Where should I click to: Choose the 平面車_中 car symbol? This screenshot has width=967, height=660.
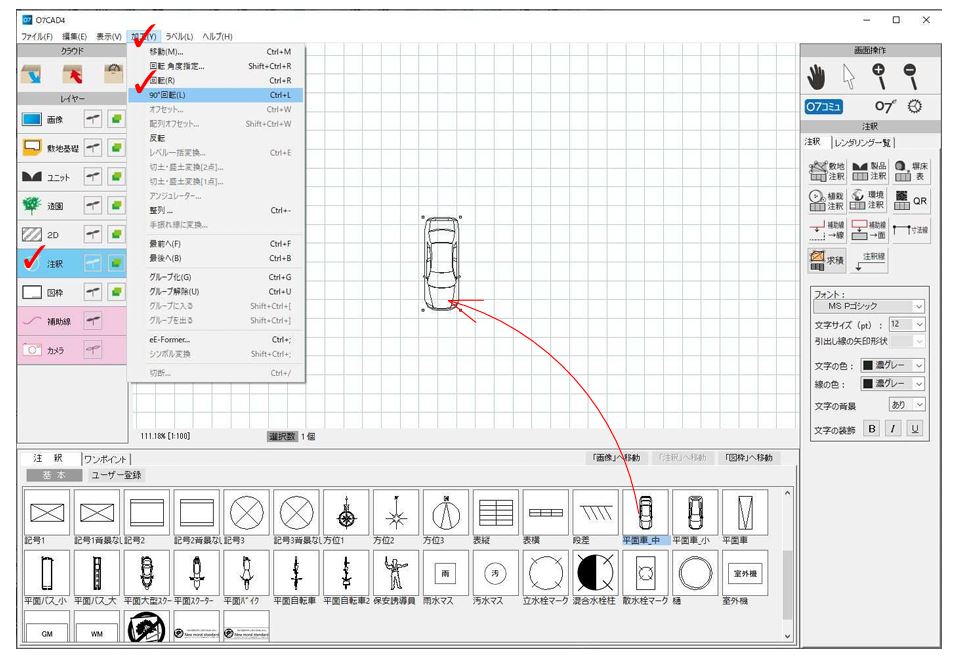tap(645, 513)
